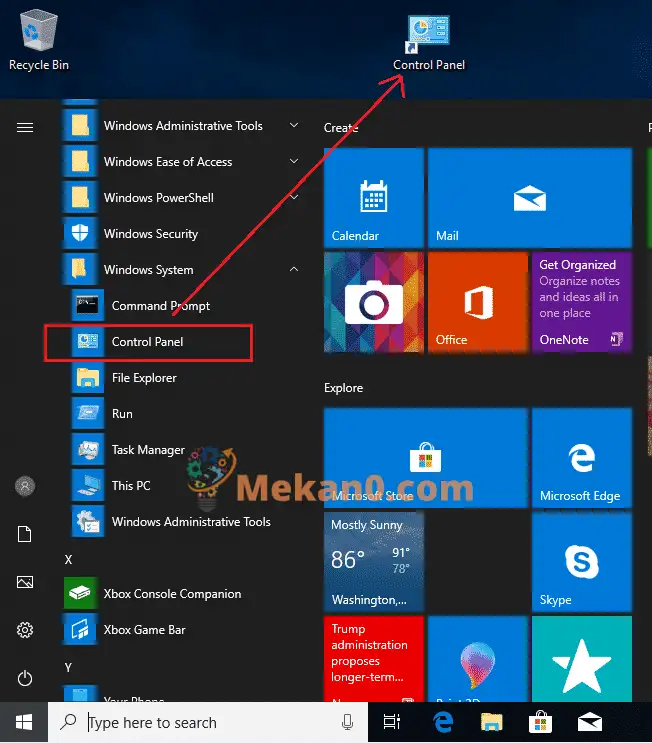The image size is (652, 743).
Task: Open File Explorer from Windows System
Action: coord(185,378)
